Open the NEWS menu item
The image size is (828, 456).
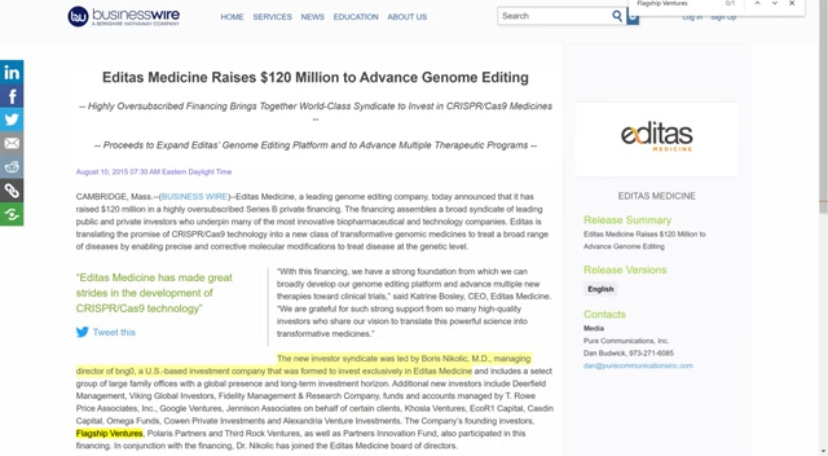(313, 17)
